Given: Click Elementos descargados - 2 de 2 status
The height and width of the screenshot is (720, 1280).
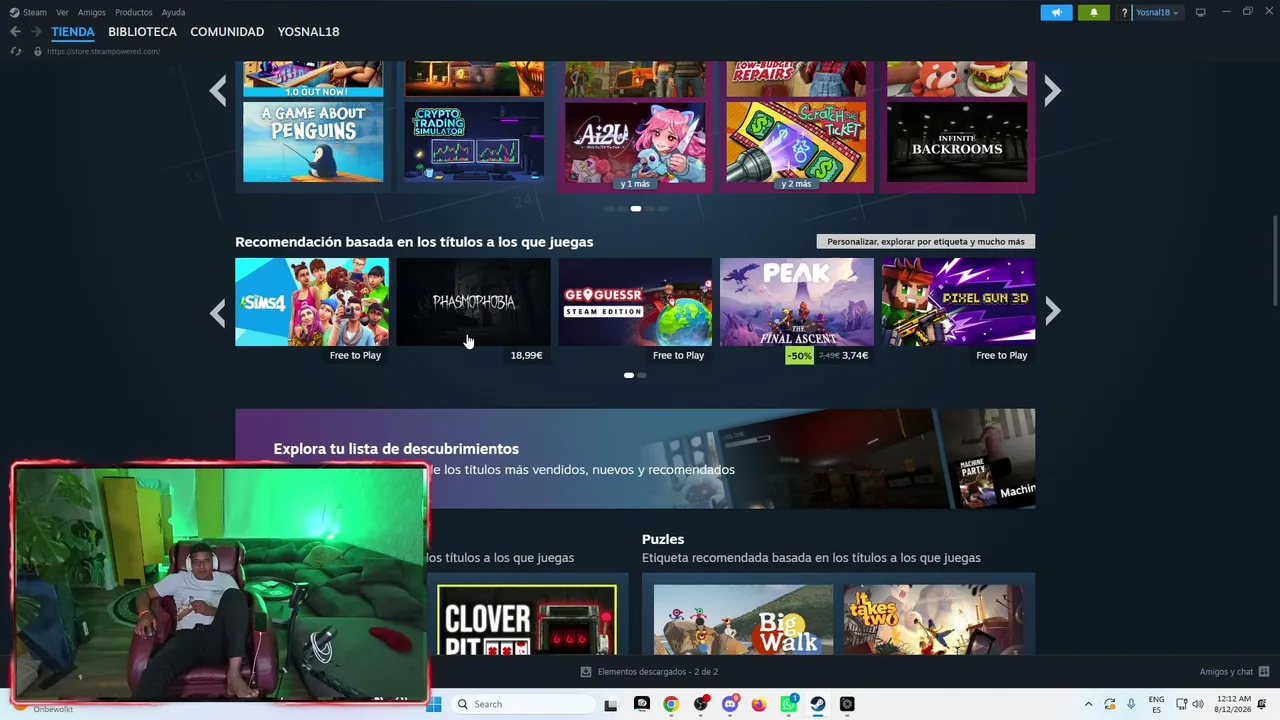Looking at the screenshot, I should click(657, 672).
